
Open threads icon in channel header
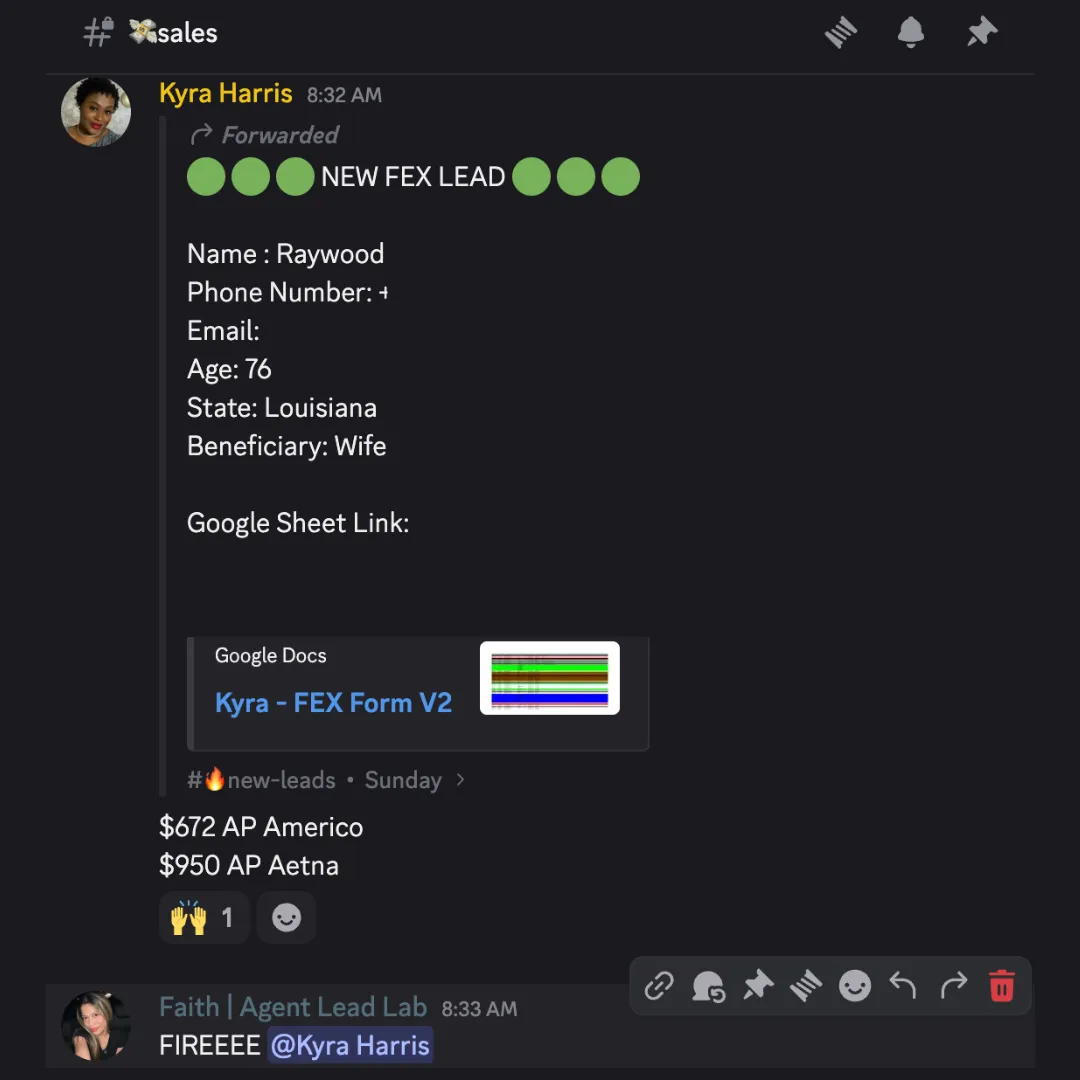[840, 32]
